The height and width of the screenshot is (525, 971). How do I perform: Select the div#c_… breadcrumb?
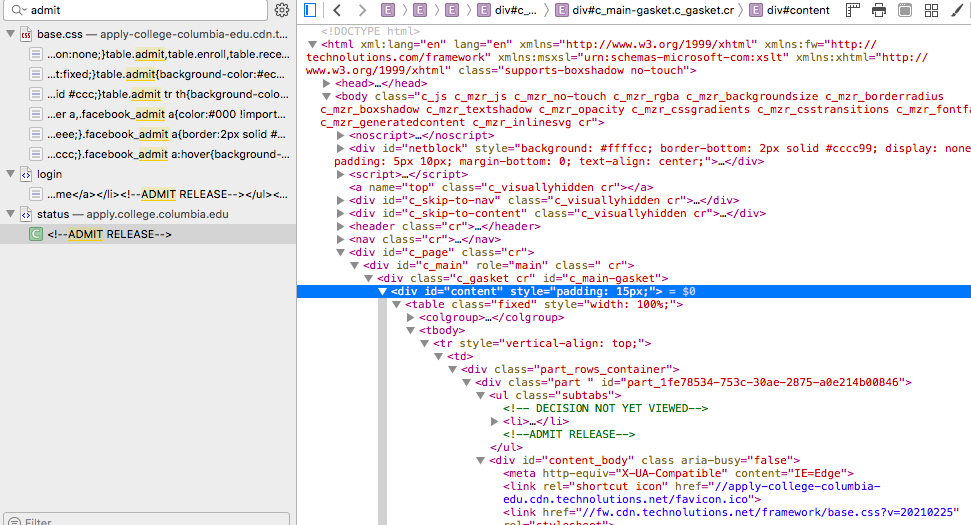[509, 10]
